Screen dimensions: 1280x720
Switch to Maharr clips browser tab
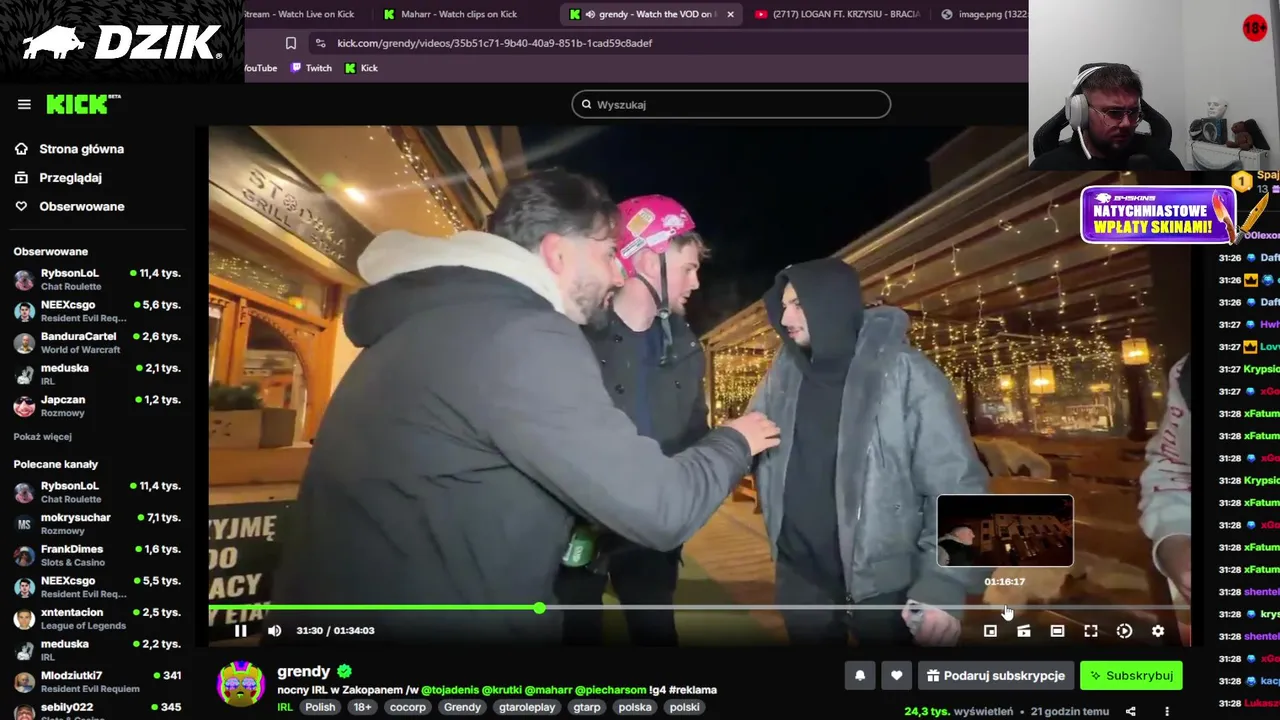(458, 14)
